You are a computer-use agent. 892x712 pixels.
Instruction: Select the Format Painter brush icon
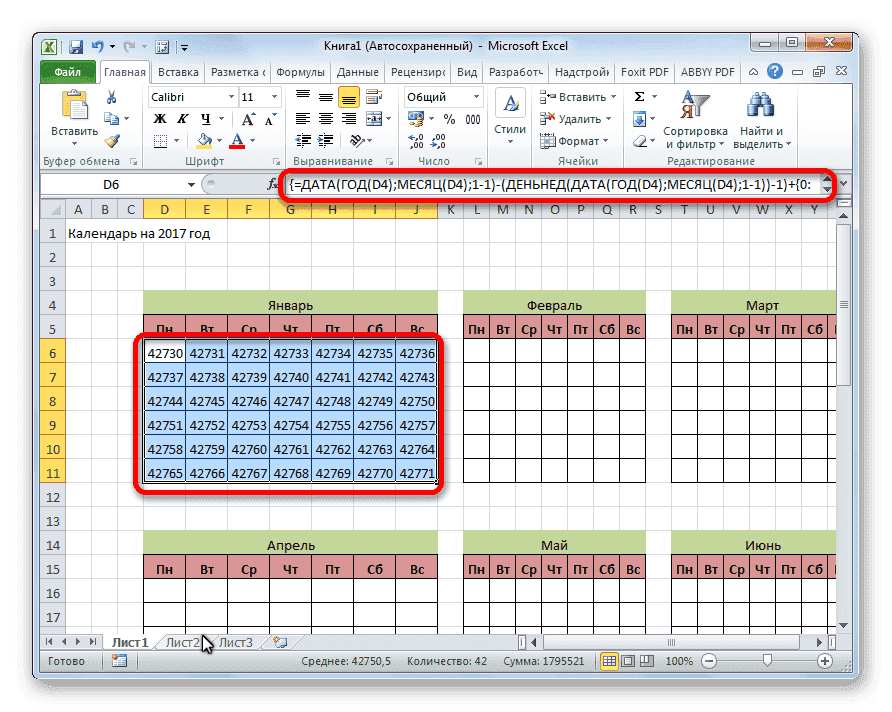click(x=111, y=141)
